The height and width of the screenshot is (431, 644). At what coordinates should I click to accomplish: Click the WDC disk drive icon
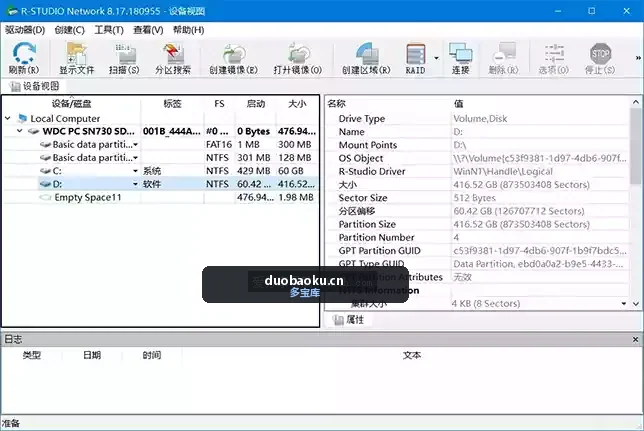pos(34,131)
